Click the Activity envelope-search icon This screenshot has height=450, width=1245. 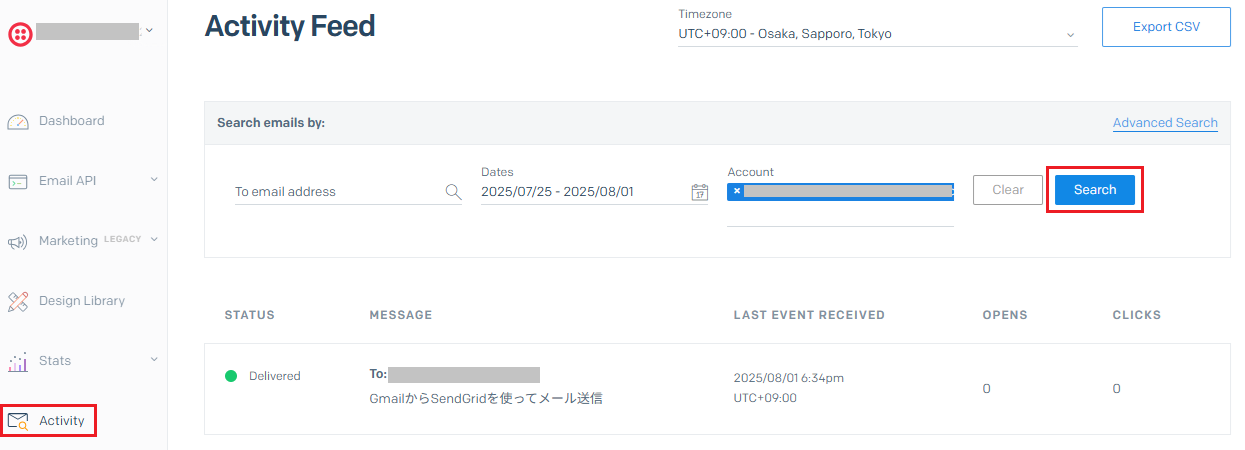[x=18, y=421]
